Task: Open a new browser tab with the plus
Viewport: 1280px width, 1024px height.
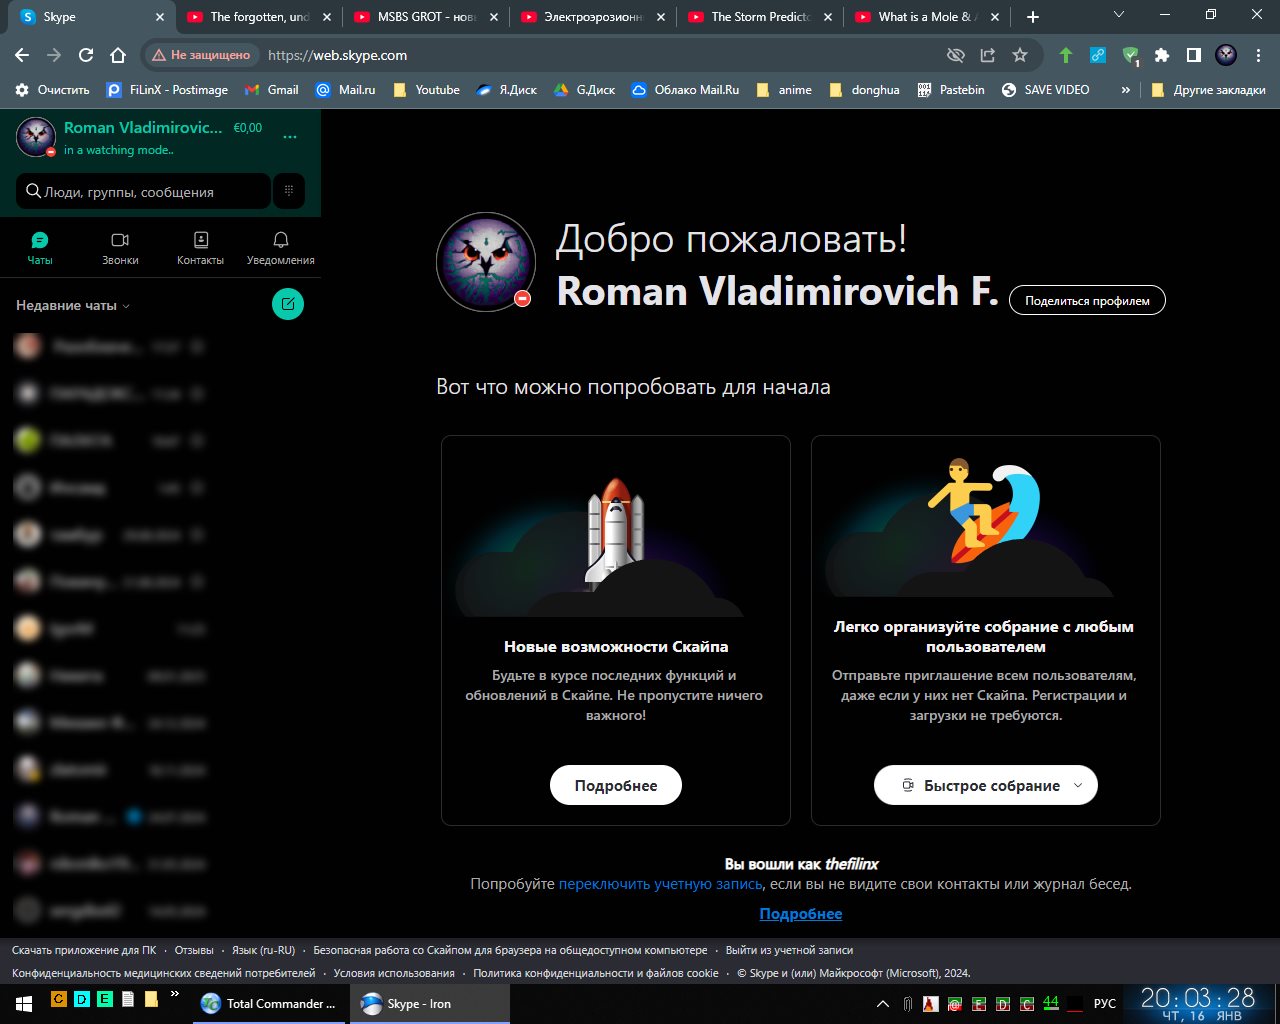Action: (1033, 17)
